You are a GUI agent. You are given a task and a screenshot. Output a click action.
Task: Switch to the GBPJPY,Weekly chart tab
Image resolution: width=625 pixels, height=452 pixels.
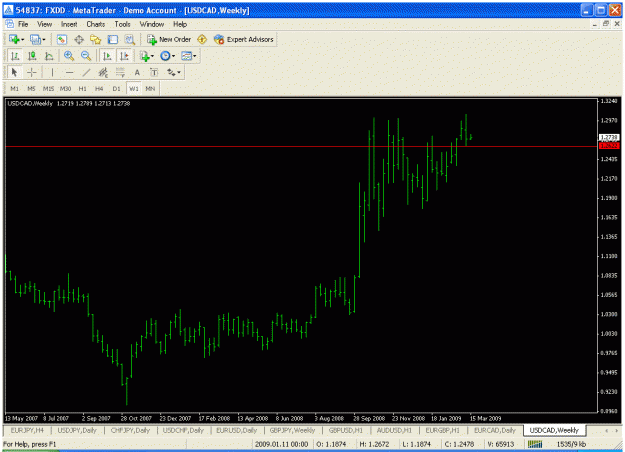(292, 430)
